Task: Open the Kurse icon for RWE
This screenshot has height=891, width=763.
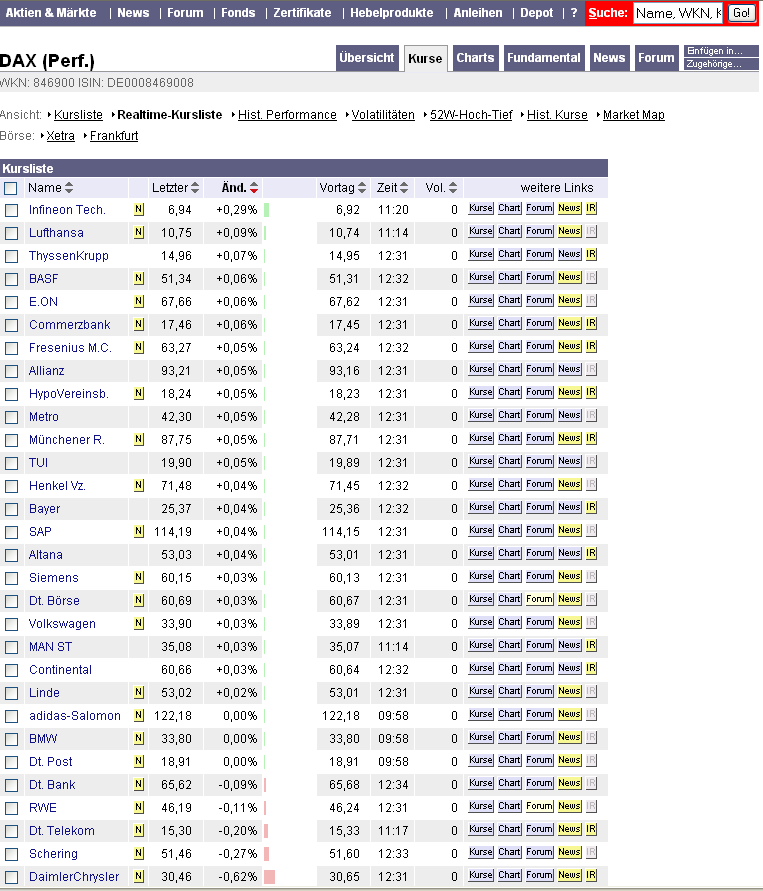Action: [x=481, y=806]
